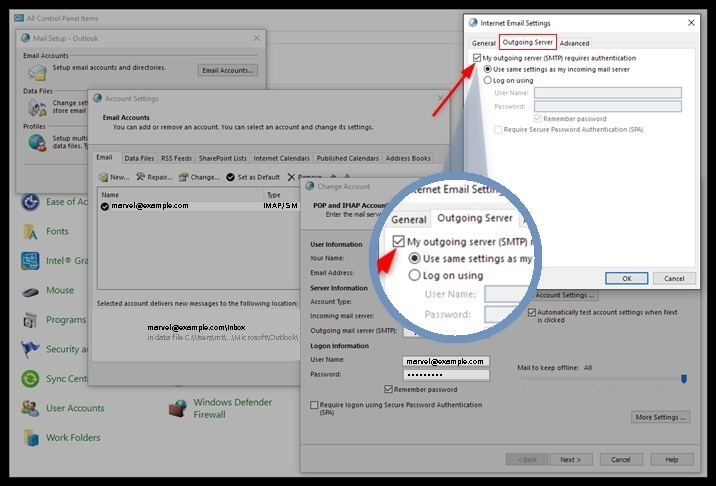Open Windows Defender Firewall link
This screenshot has width=716, height=486.
[x=232, y=408]
